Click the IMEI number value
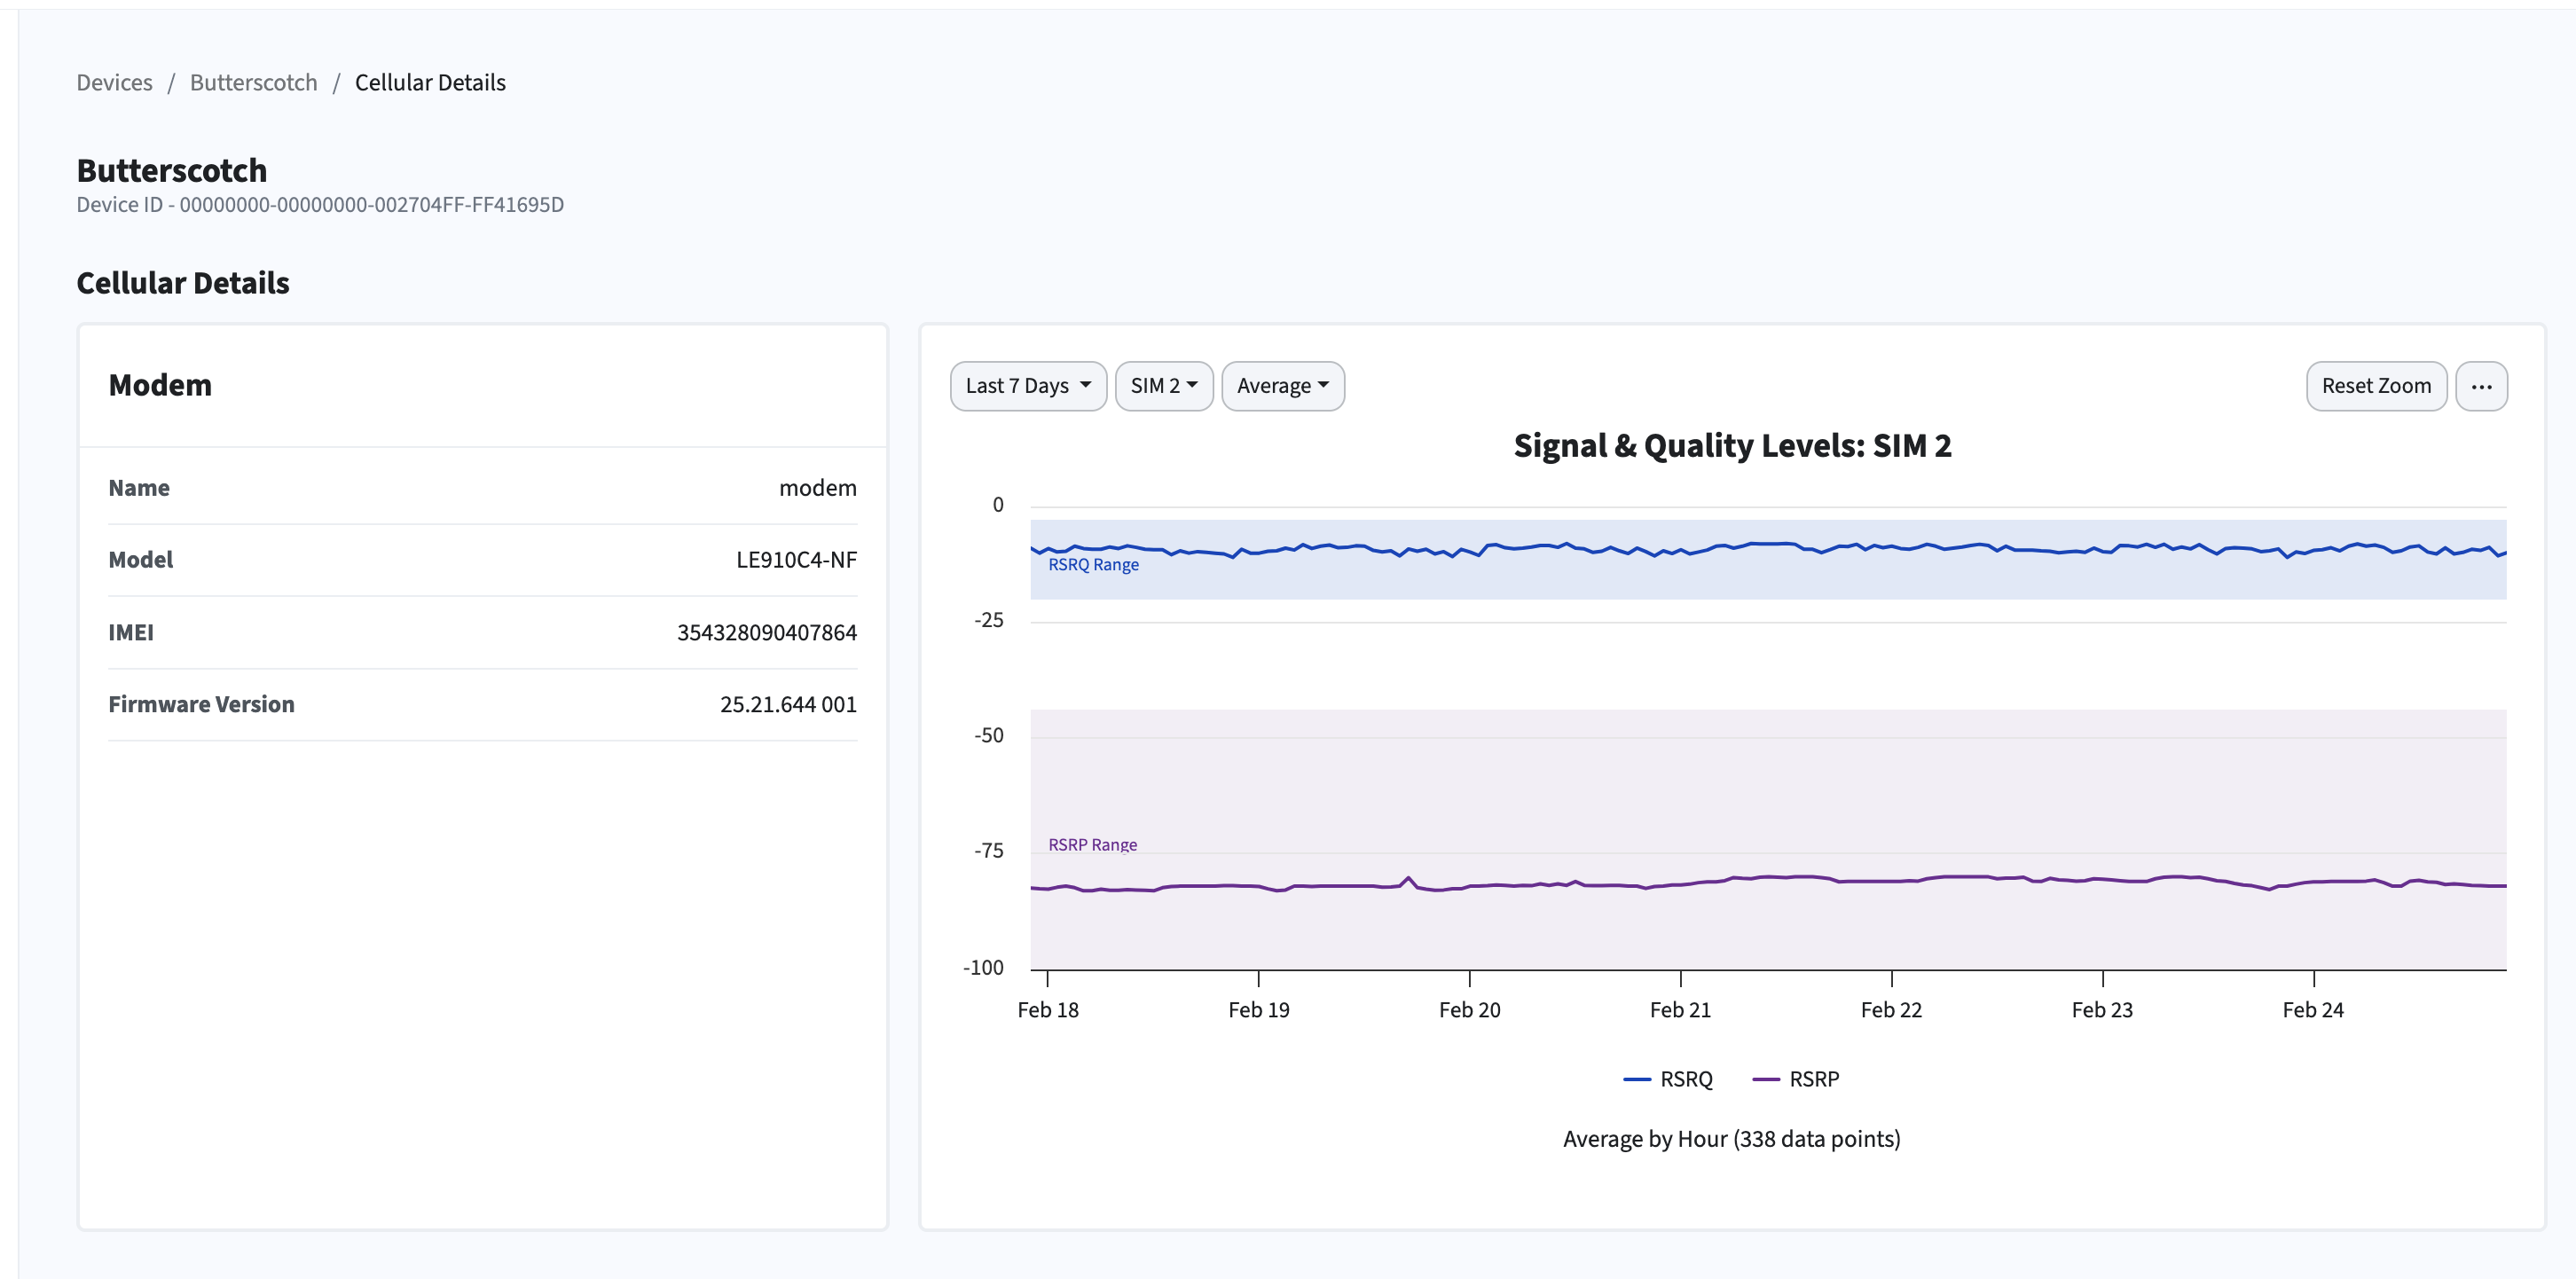 (x=766, y=632)
